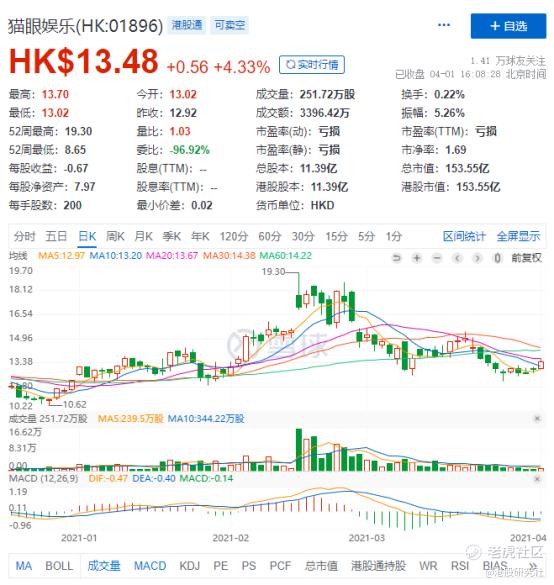Click the 实时行情 real-time quotes button
This screenshot has width=554, height=585.
click(312, 65)
